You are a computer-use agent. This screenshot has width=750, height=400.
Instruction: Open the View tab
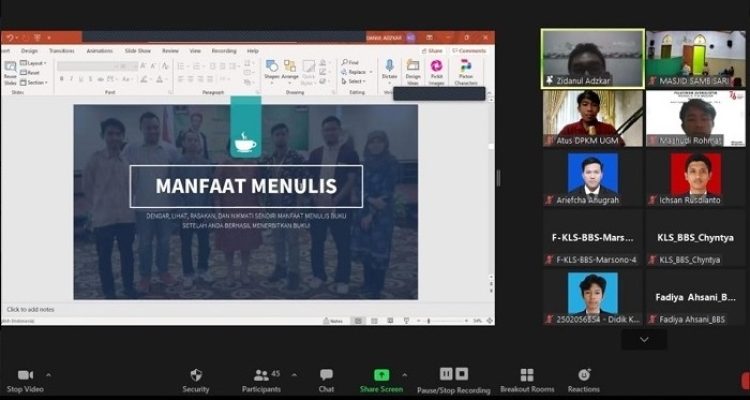pos(195,51)
